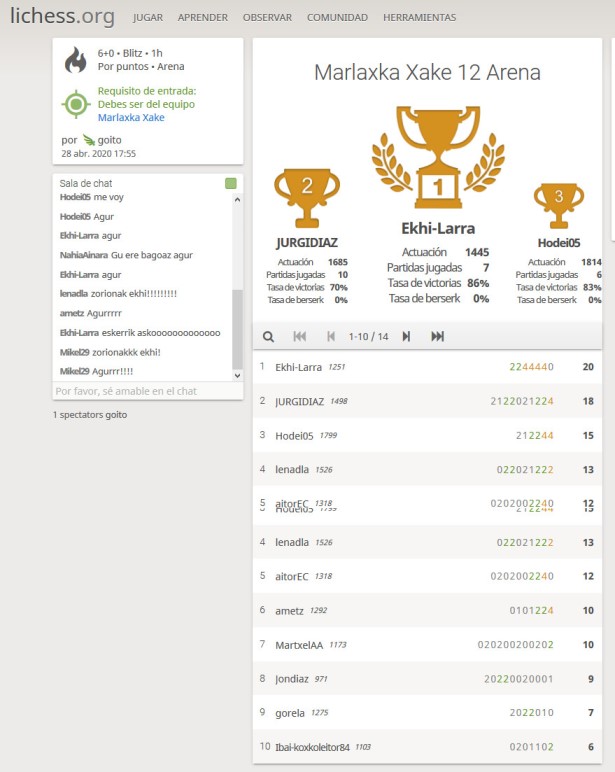
Task: Jump to first page of standings
Action: (299, 337)
